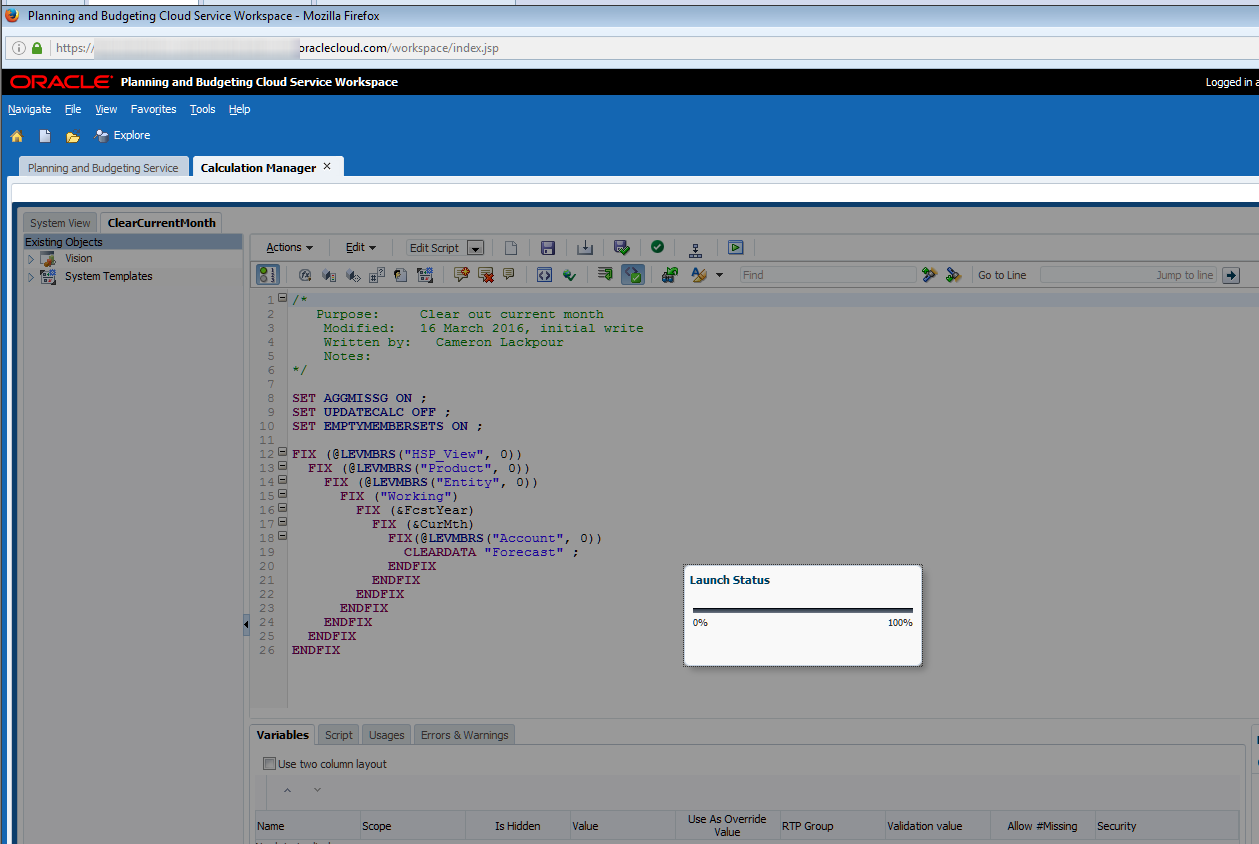Click the Jump to line input field

pos(1128,275)
